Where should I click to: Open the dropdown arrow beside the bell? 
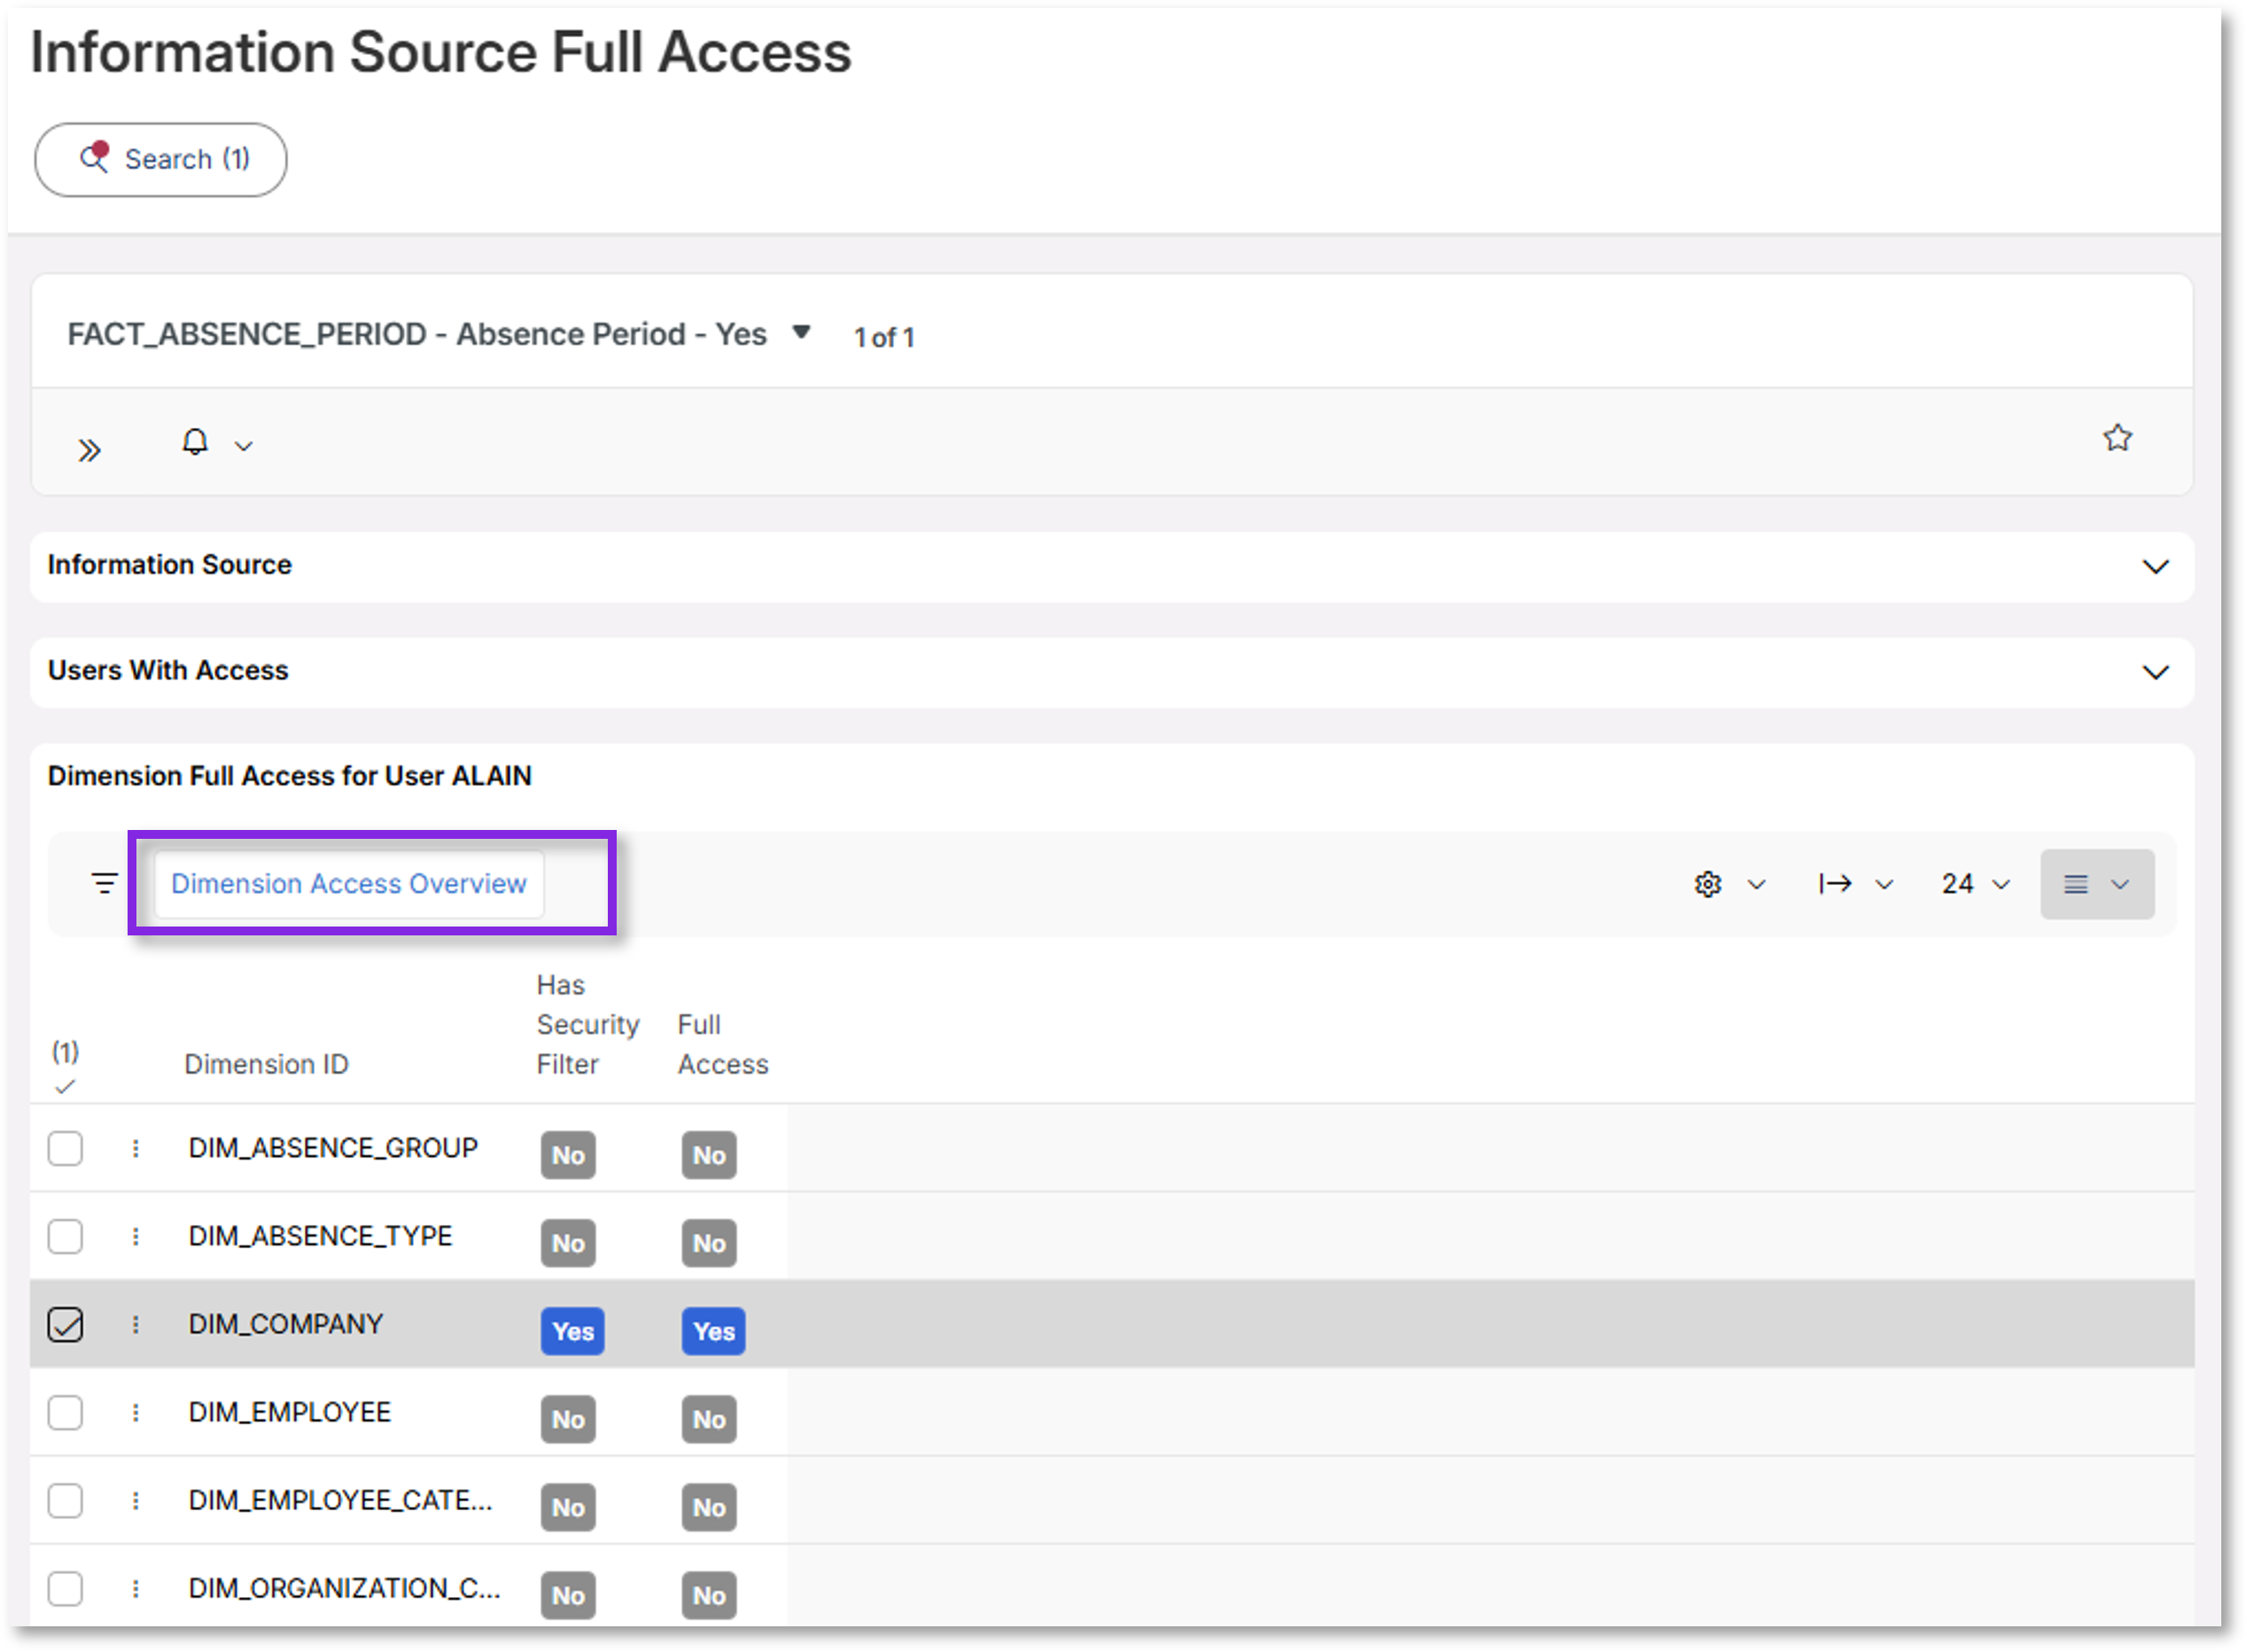coord(243,446)
